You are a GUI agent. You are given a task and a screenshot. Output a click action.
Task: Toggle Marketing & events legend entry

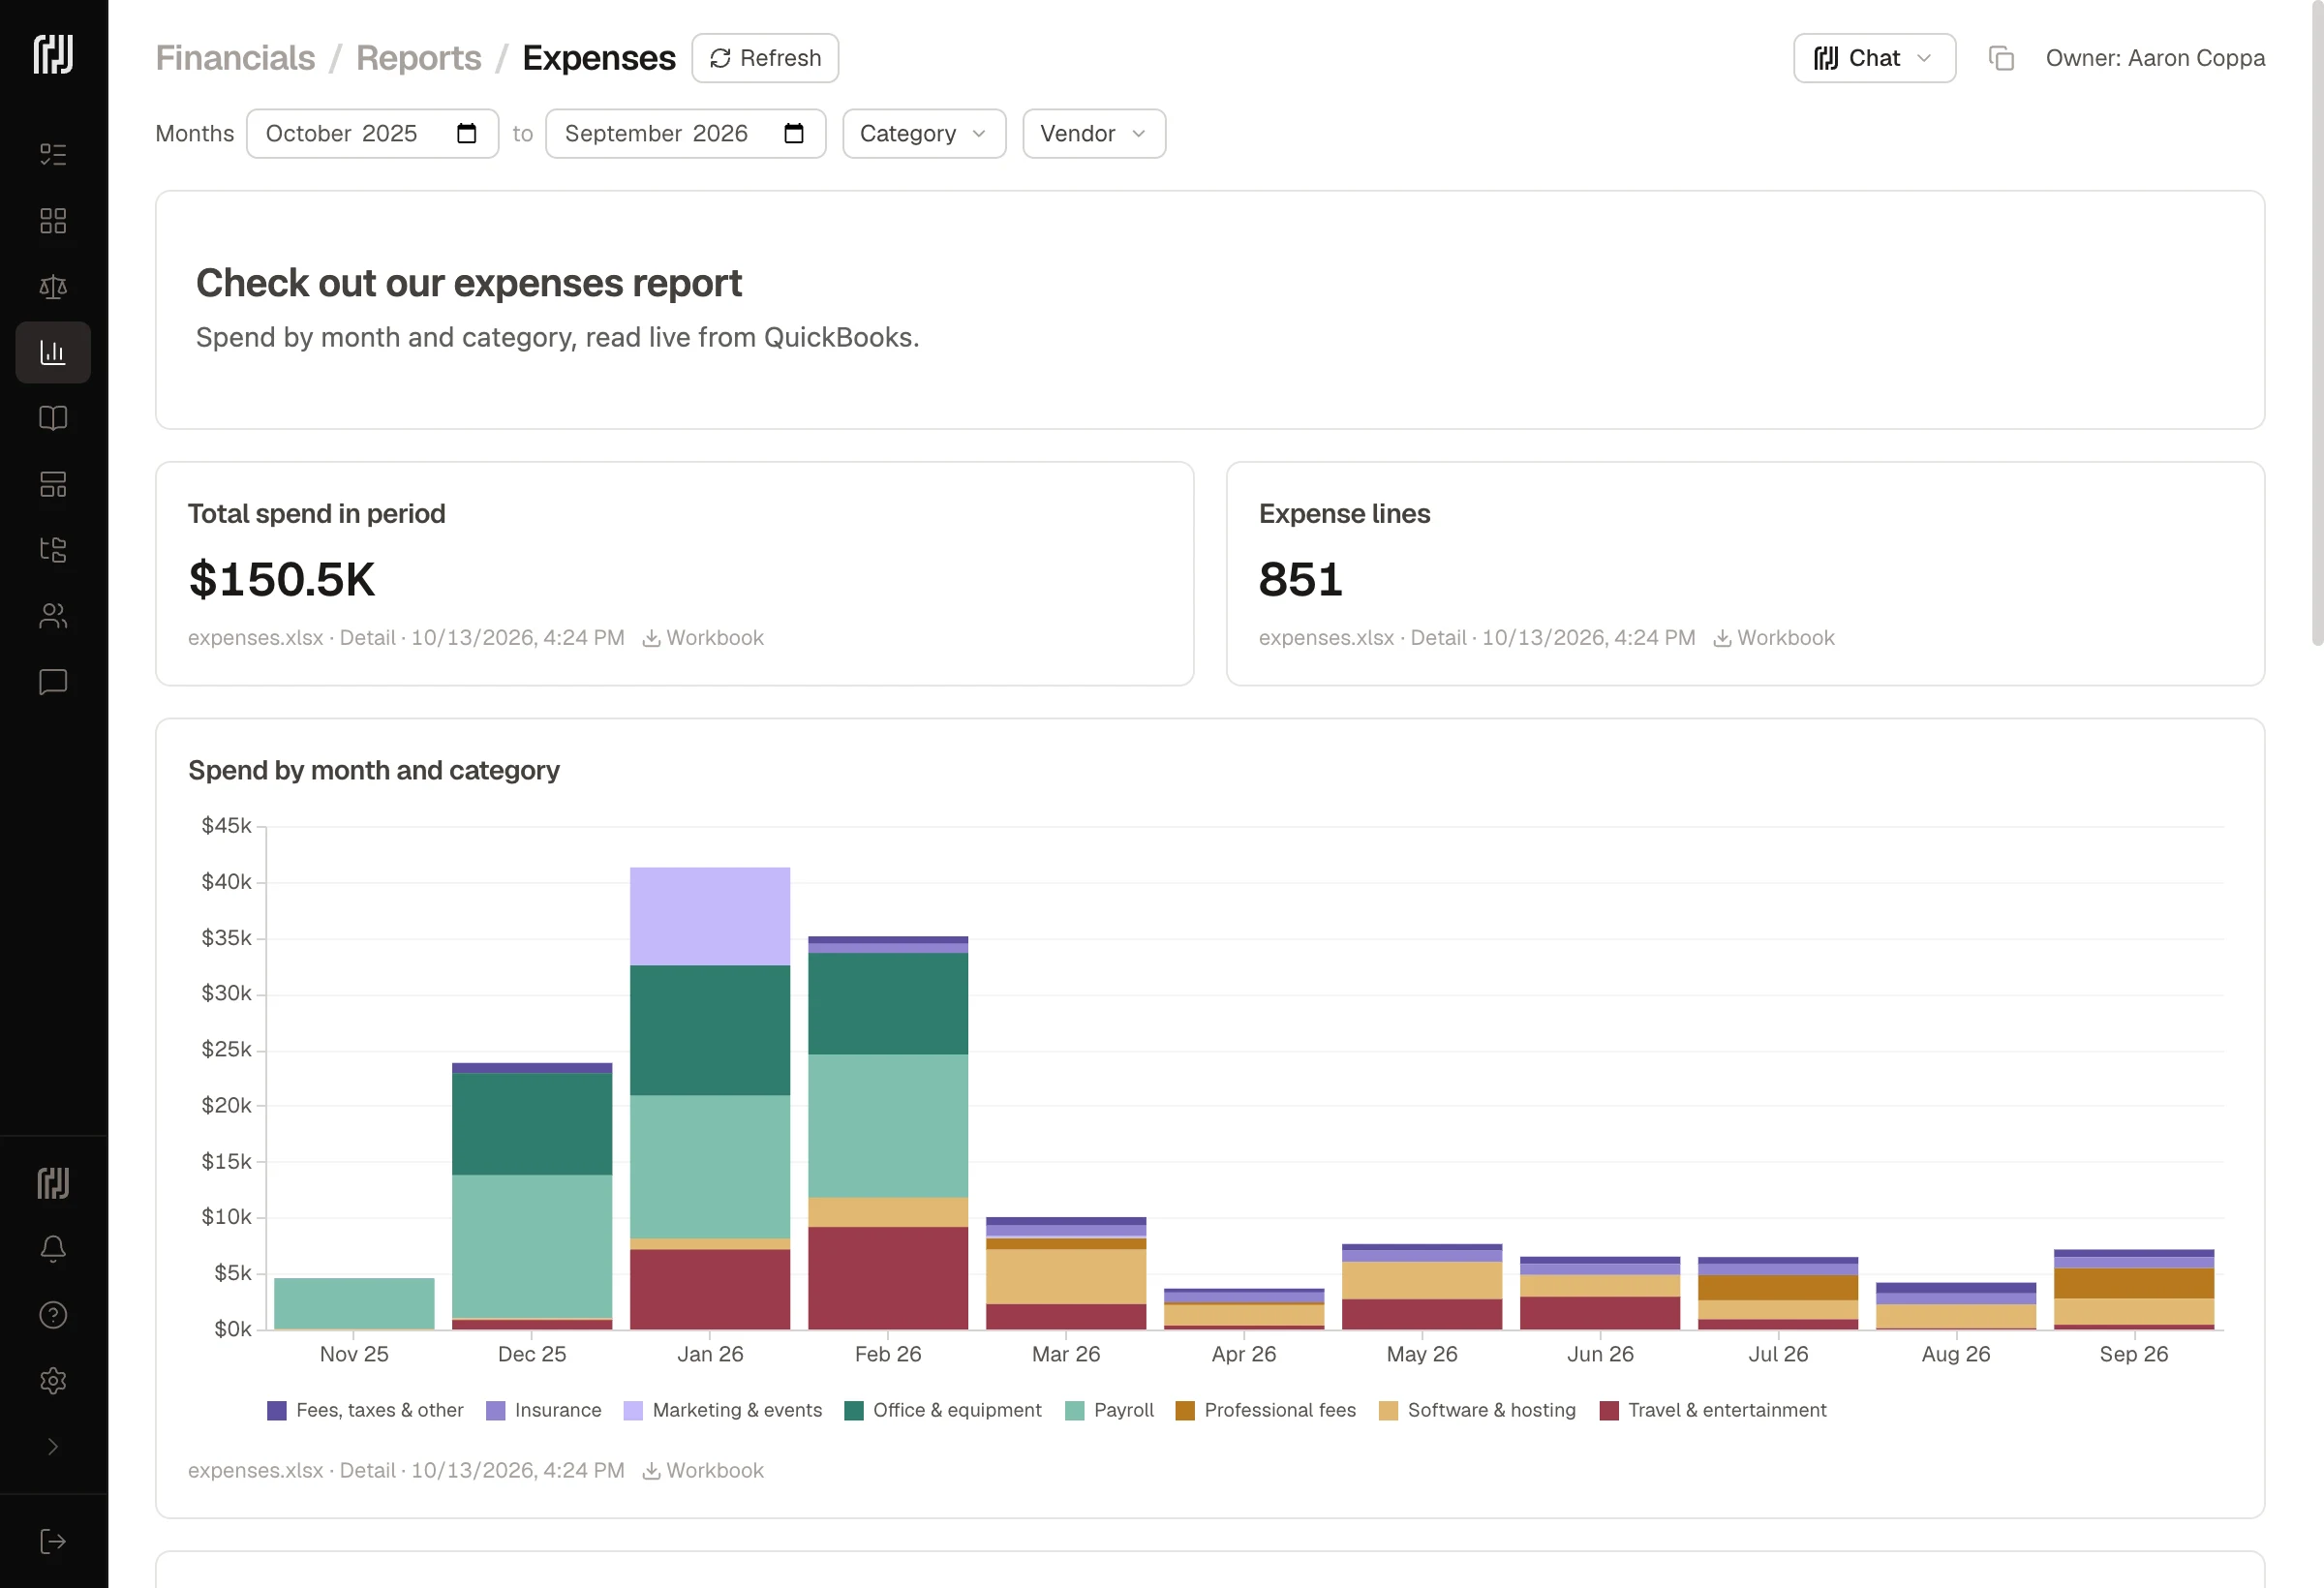click(723, 1410)
